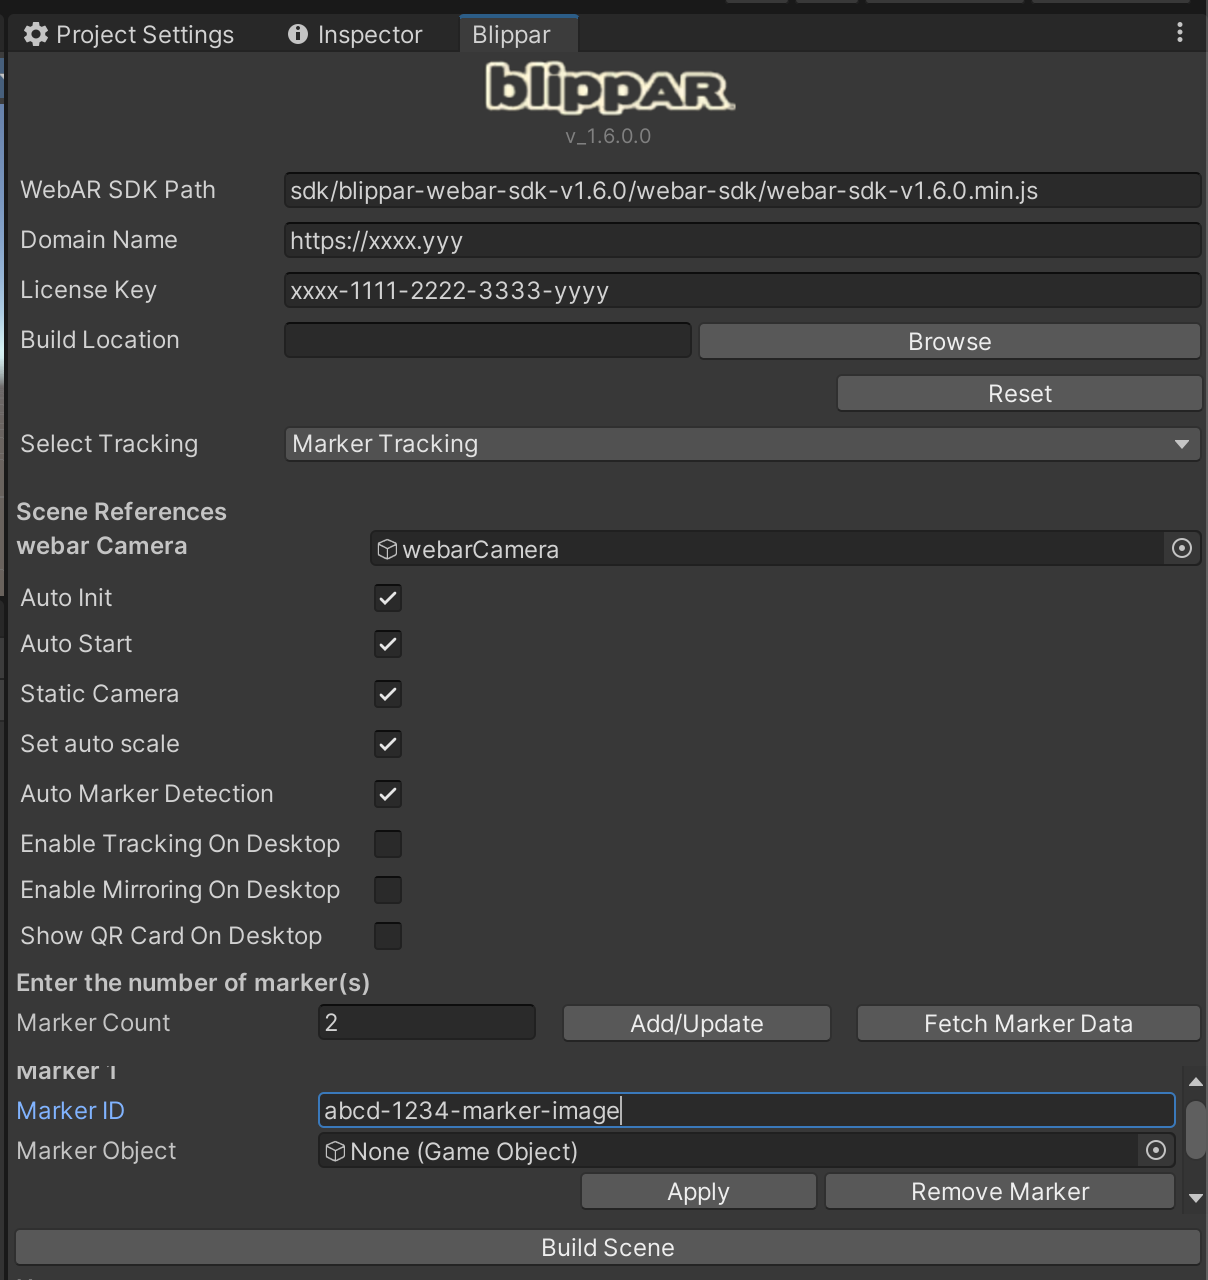Focus the Marker Count input field
The image size is (1208, 1280).
(x=427, y=1023)
